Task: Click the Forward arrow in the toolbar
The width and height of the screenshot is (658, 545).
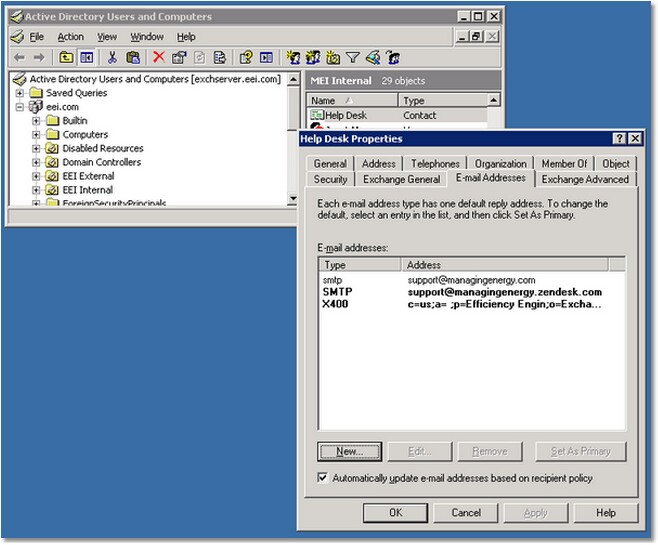Action: pos(39,57)
